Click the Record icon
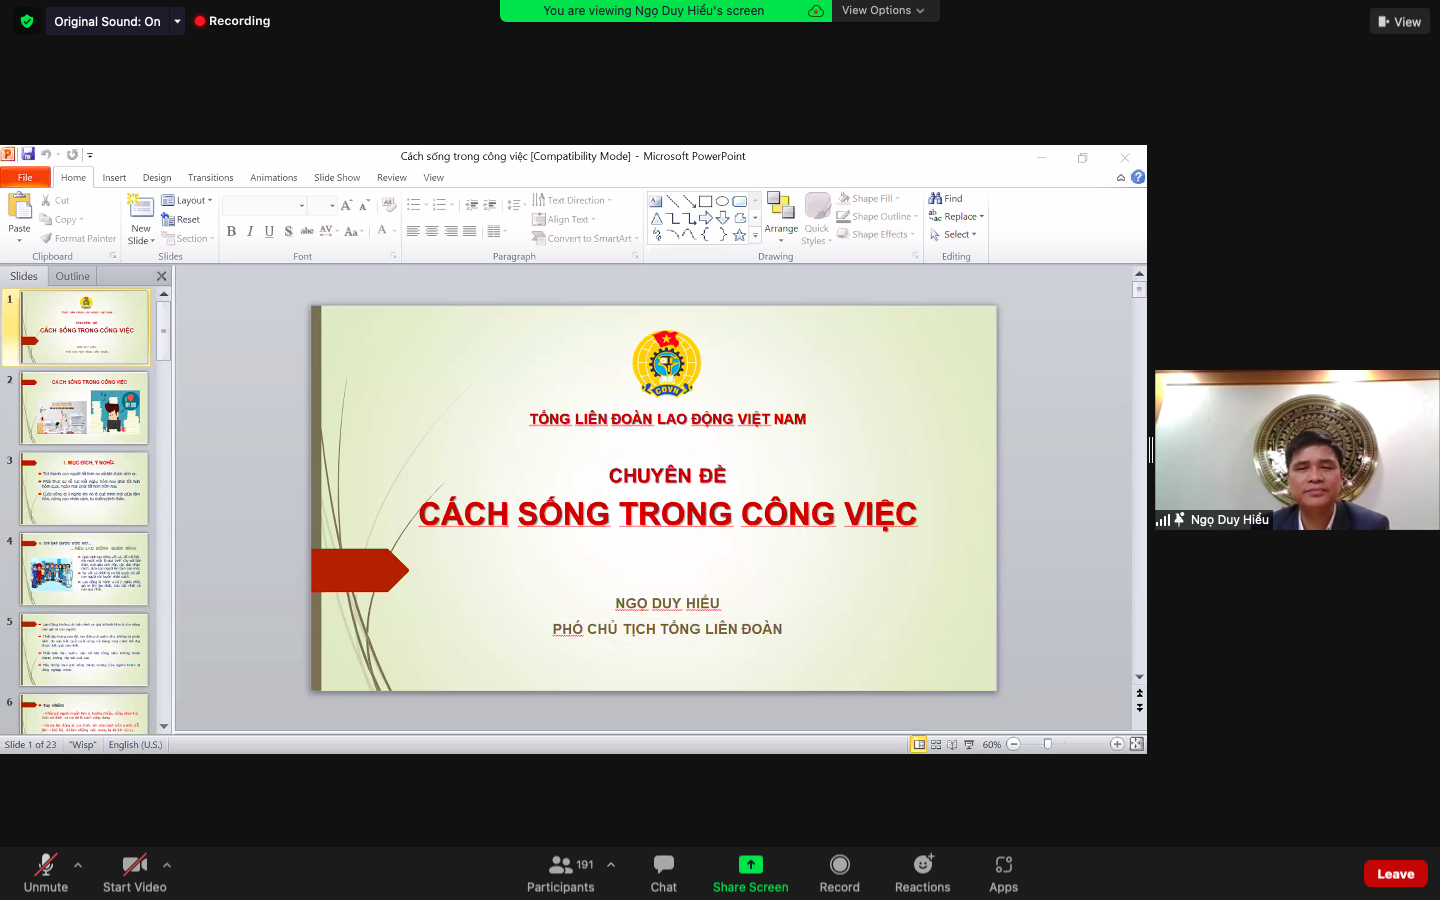The image size is (1440, 900). (x=839, y=865)
